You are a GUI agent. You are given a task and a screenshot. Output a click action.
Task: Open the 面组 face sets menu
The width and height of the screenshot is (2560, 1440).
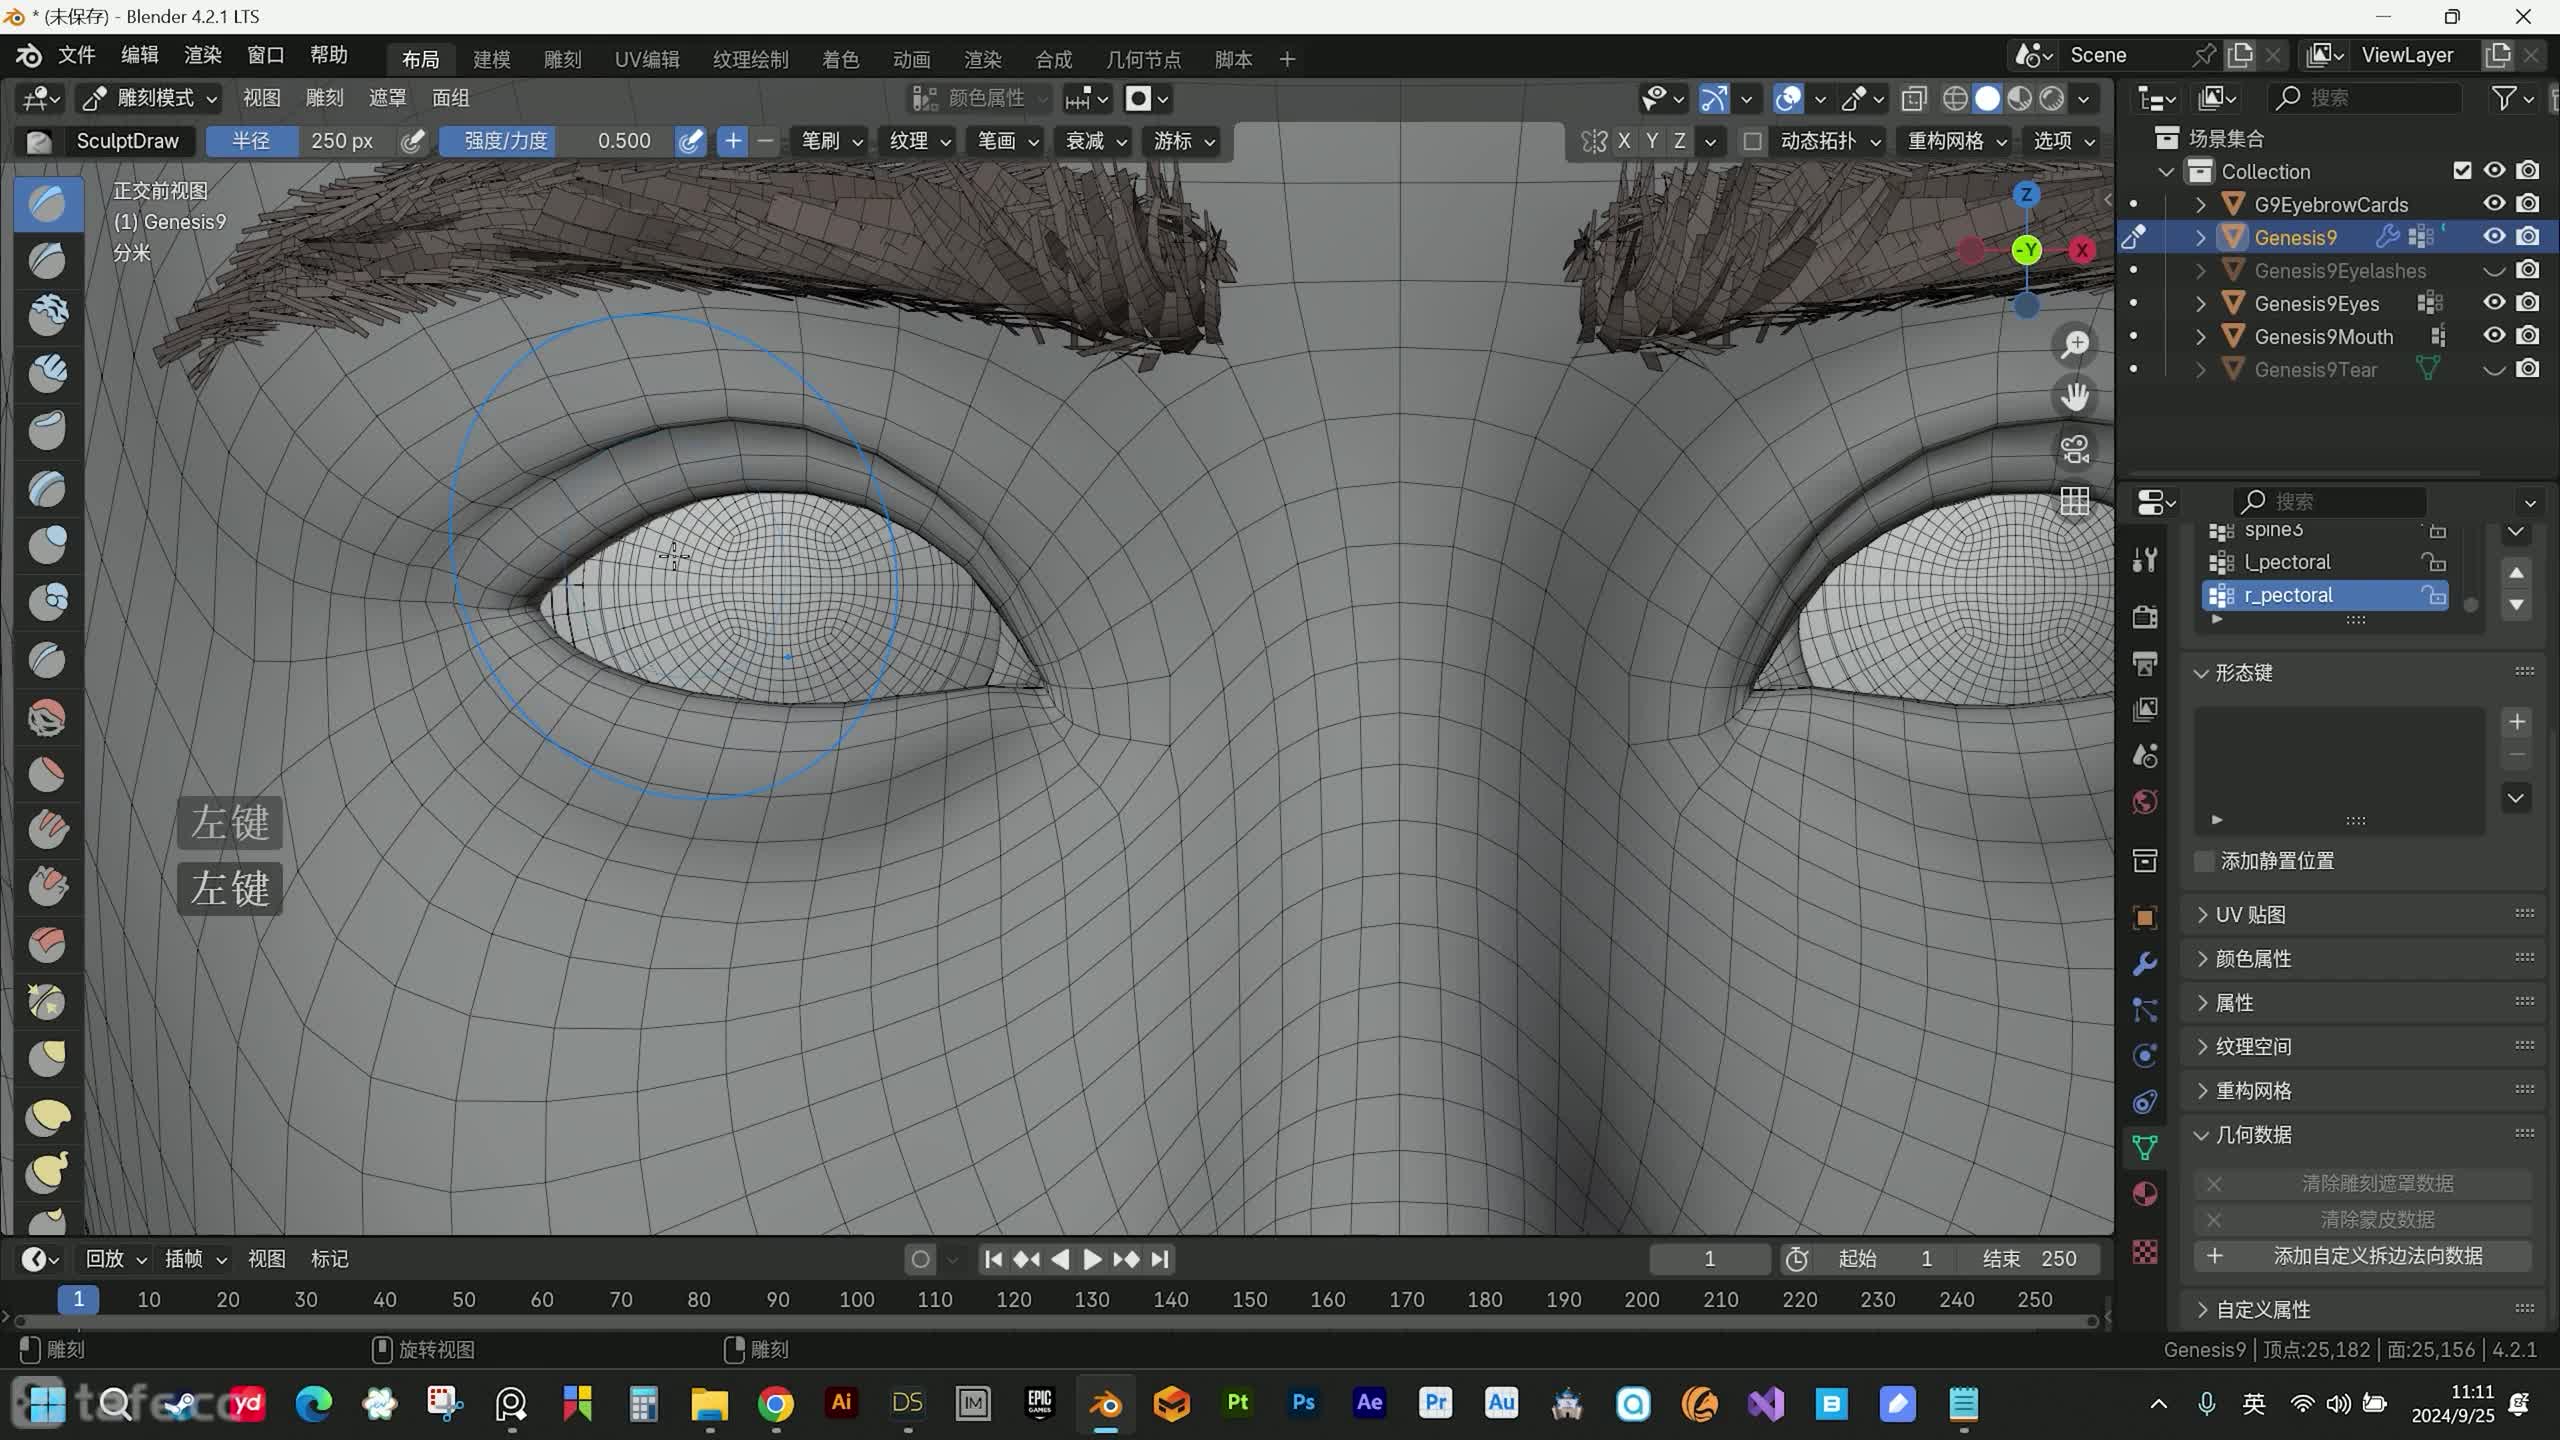click(450, 98)
